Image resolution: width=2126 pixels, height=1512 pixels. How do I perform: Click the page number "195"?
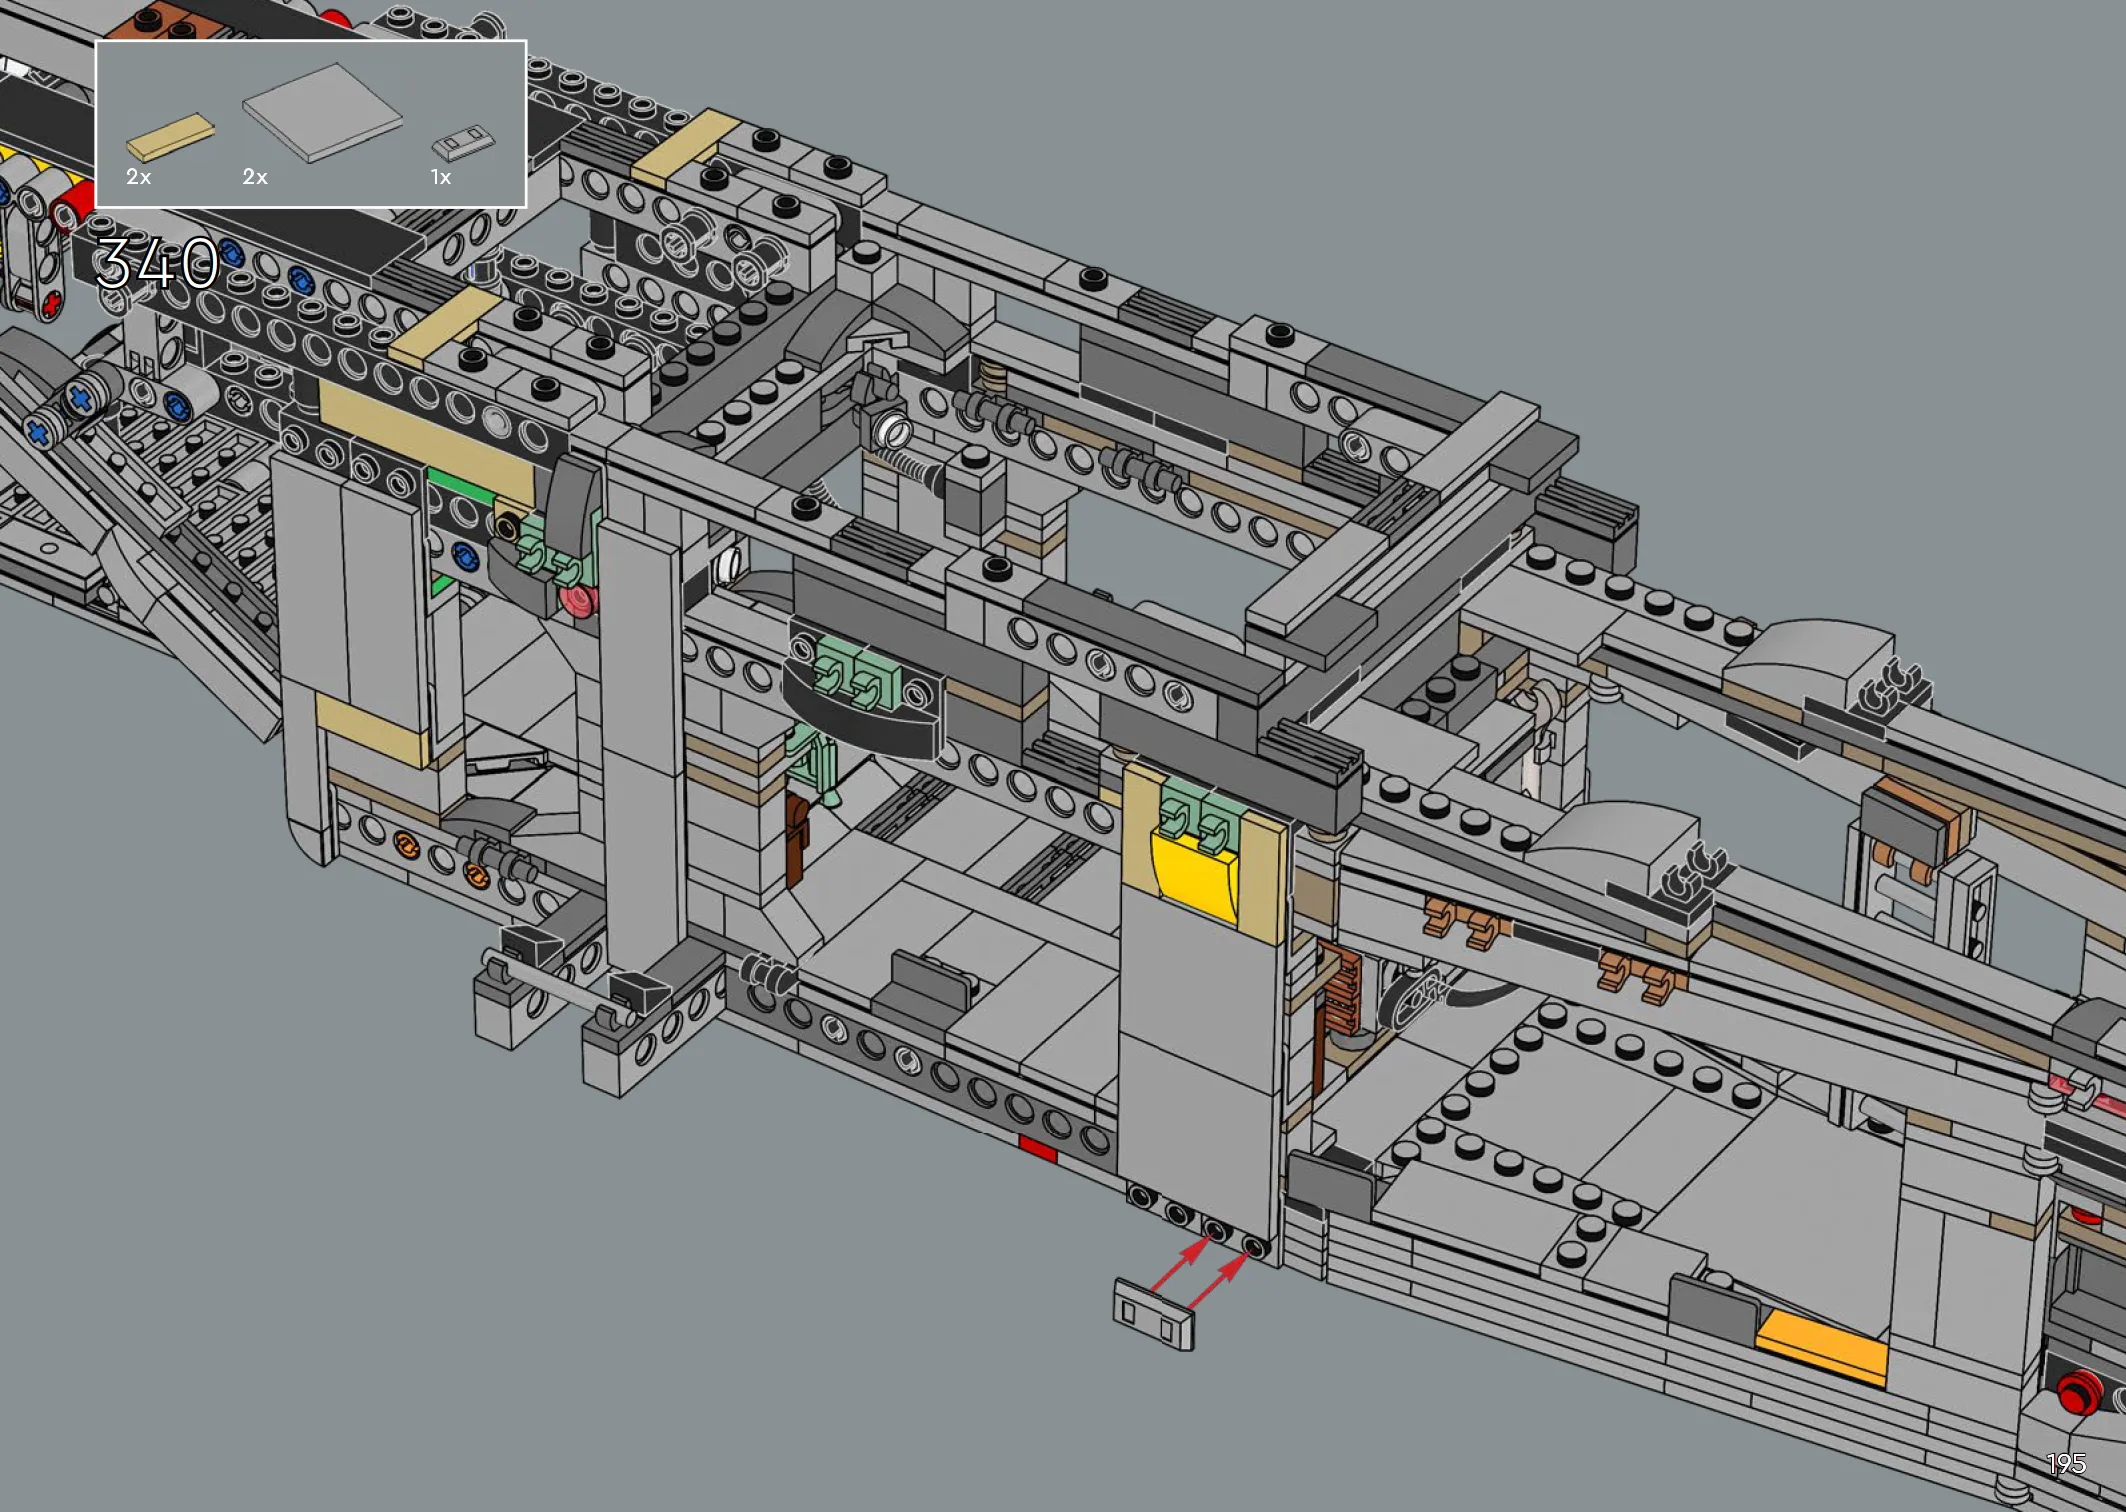(2066, 1464)
